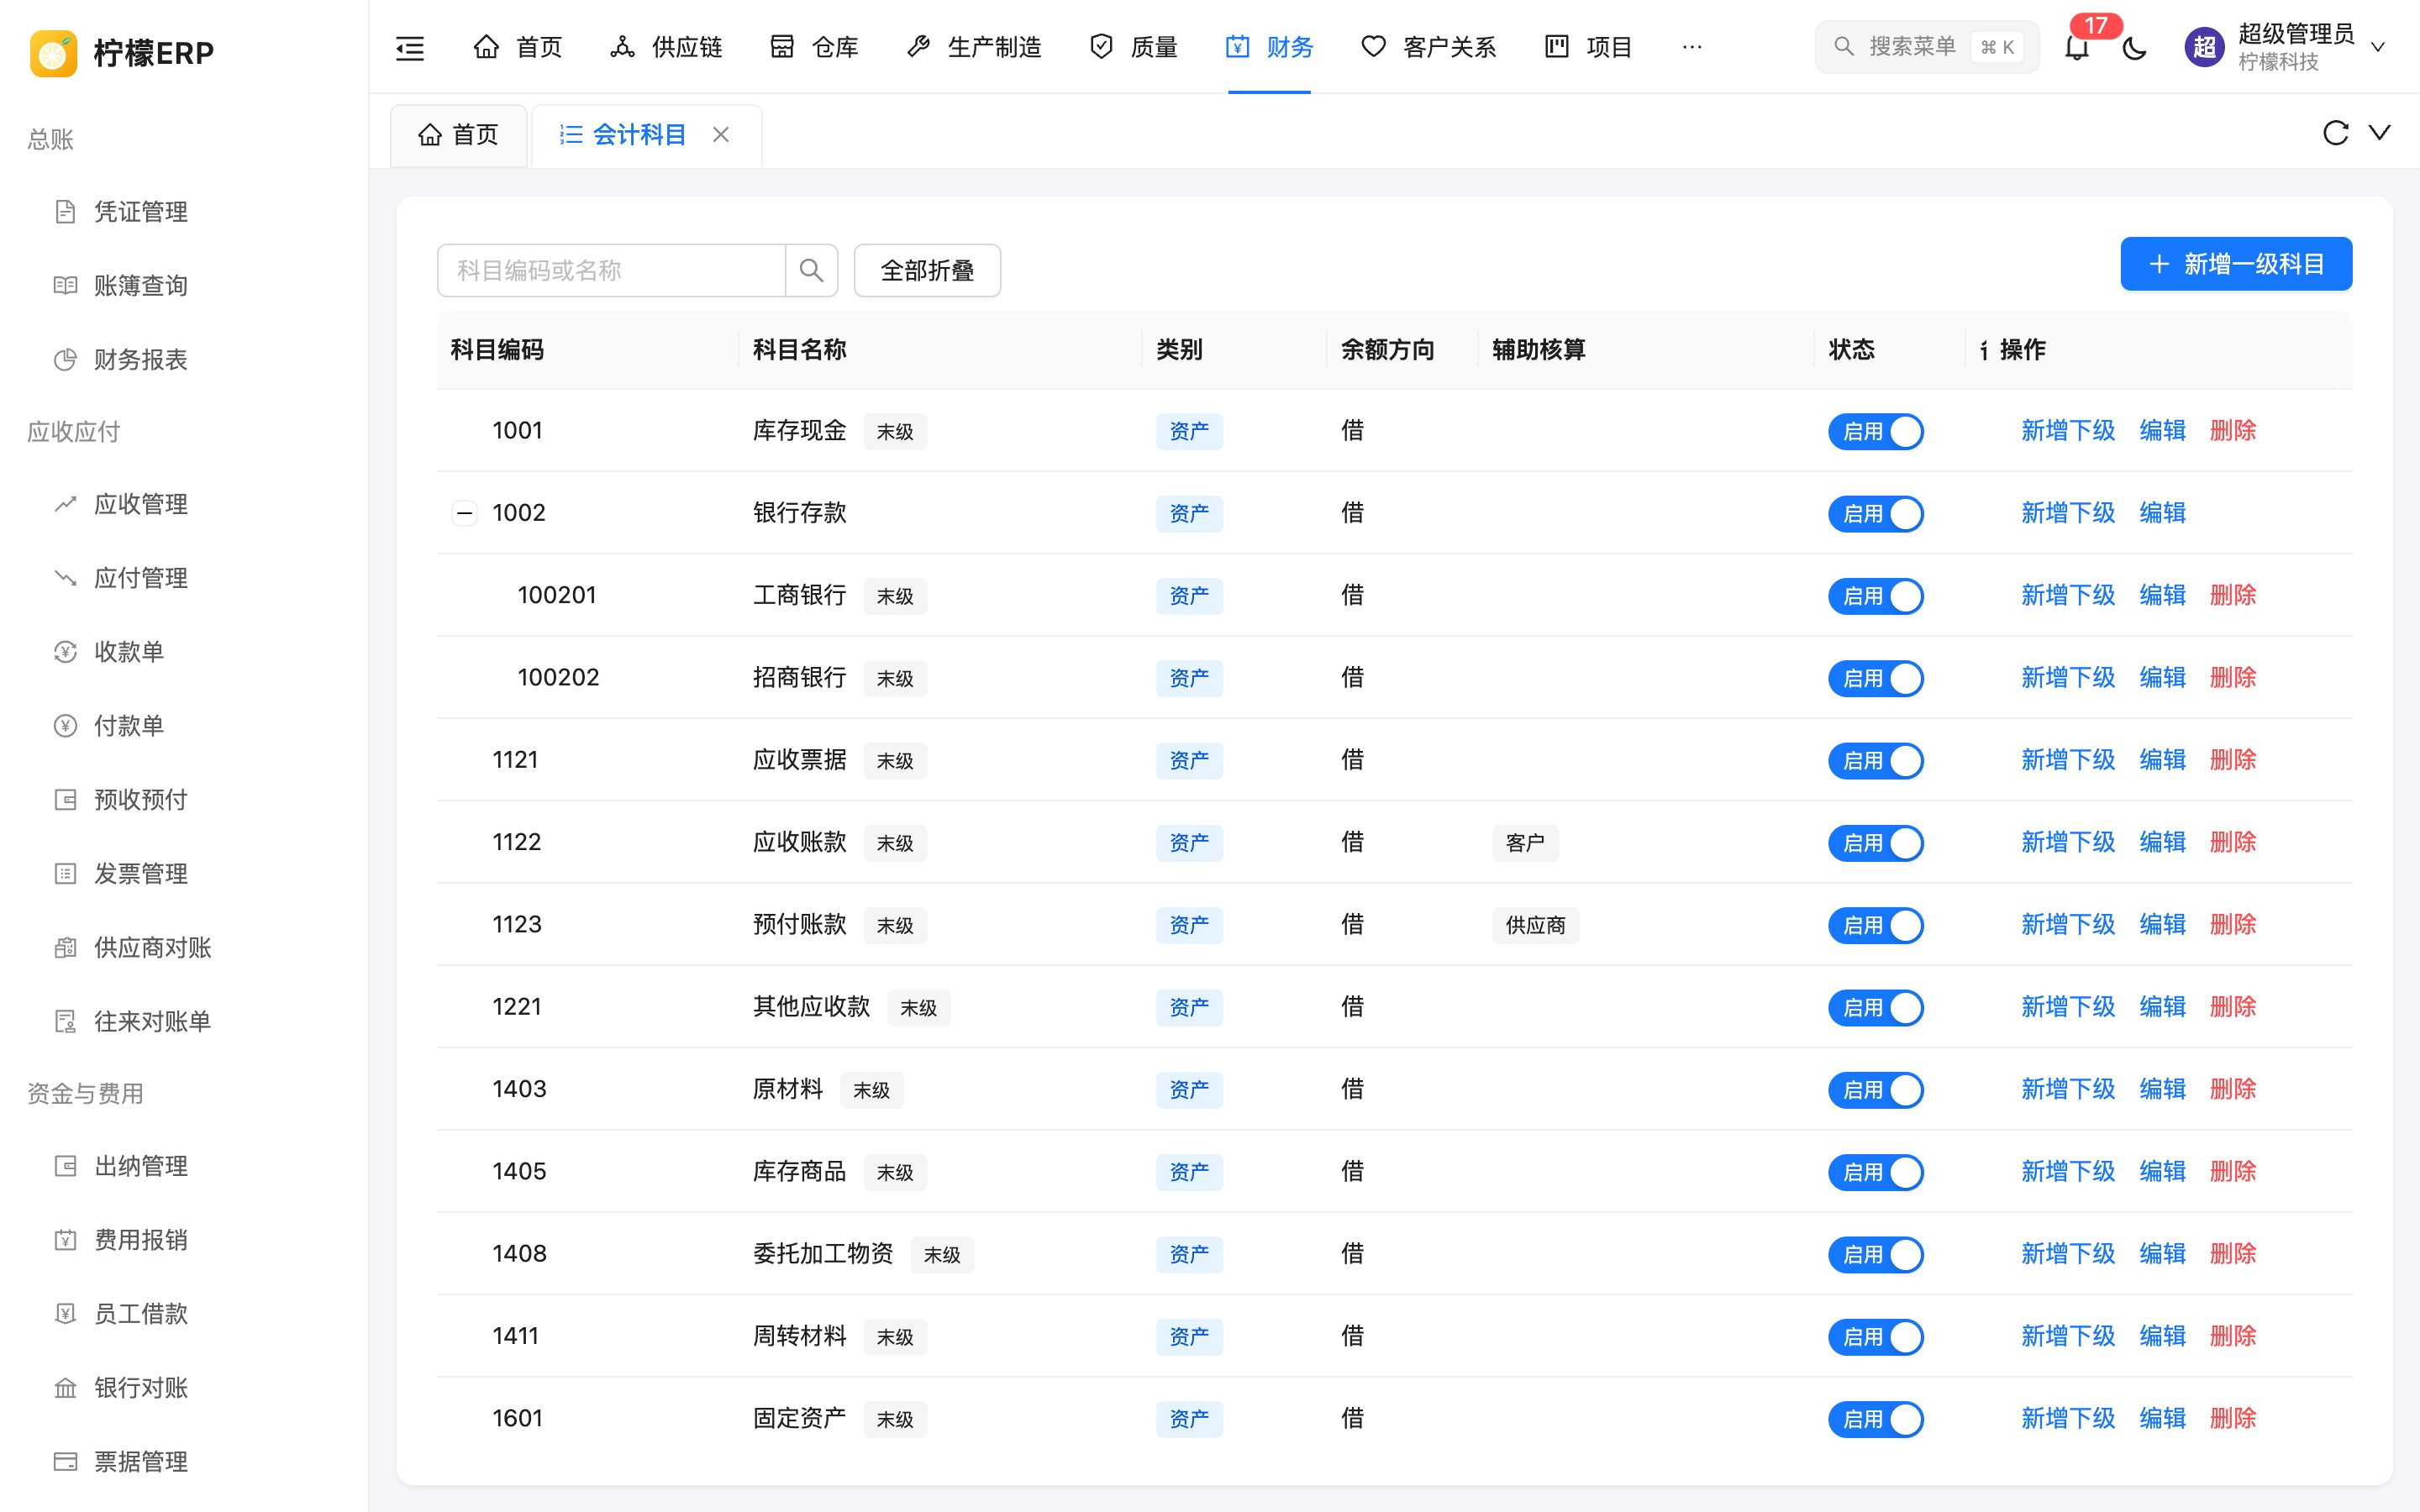This screenshot has height=1512, width=2420.
Task: Click the 搜索菜单 search box
Action: click(x=1926, y=47)
